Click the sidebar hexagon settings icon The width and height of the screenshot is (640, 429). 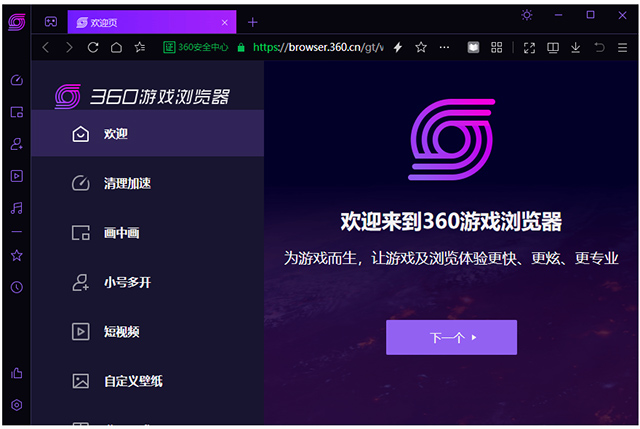click(17, 405)
